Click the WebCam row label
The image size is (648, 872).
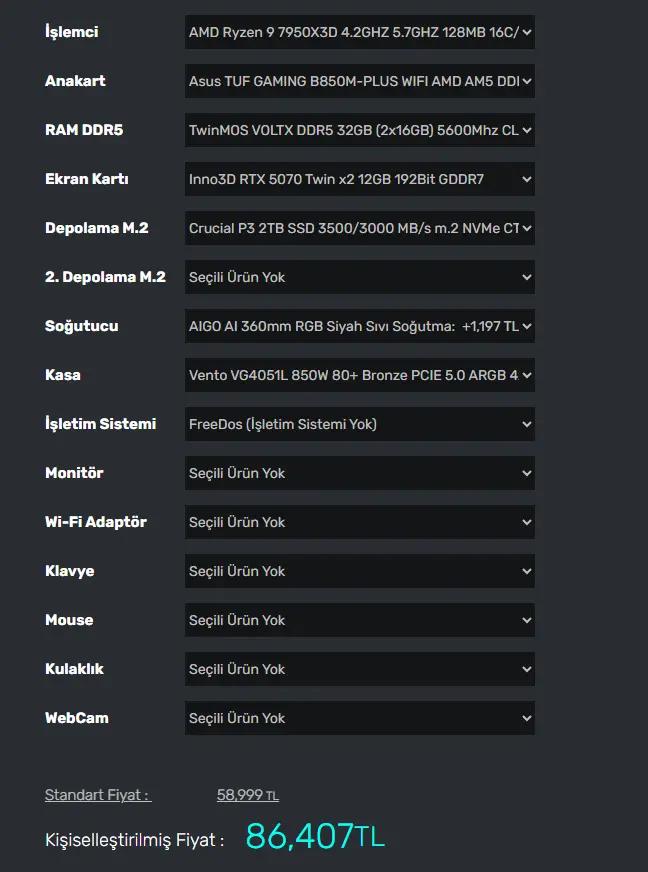click(x=77, y=717)
